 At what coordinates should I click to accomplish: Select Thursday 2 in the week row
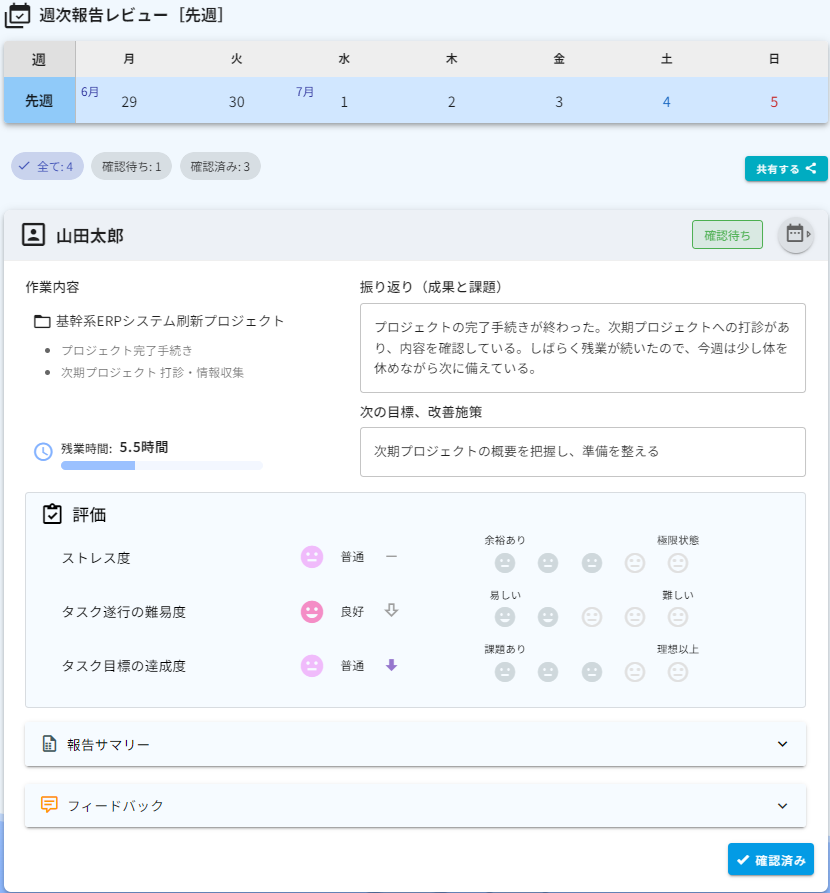coord(451,101)
